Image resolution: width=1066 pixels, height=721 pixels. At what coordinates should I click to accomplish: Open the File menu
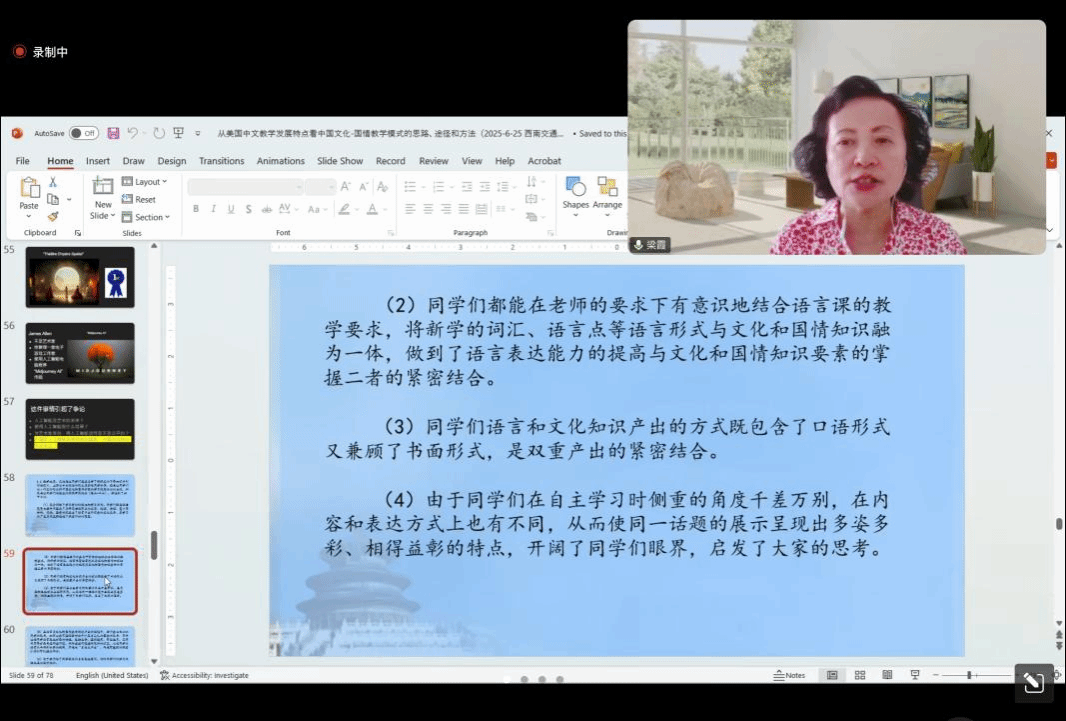tap(22, 161)
